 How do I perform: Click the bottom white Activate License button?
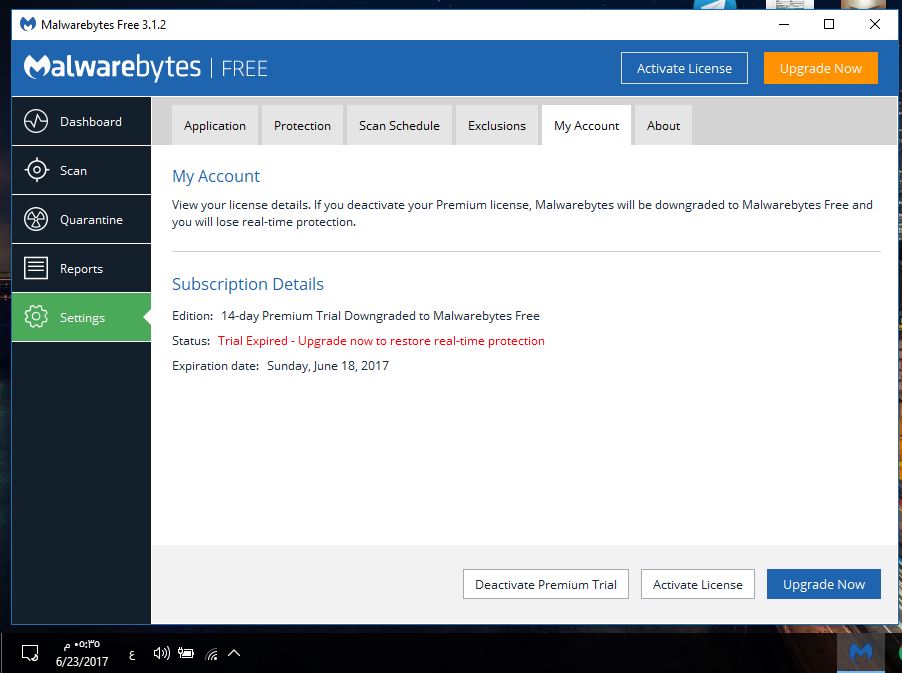click(x=698, y=584)
